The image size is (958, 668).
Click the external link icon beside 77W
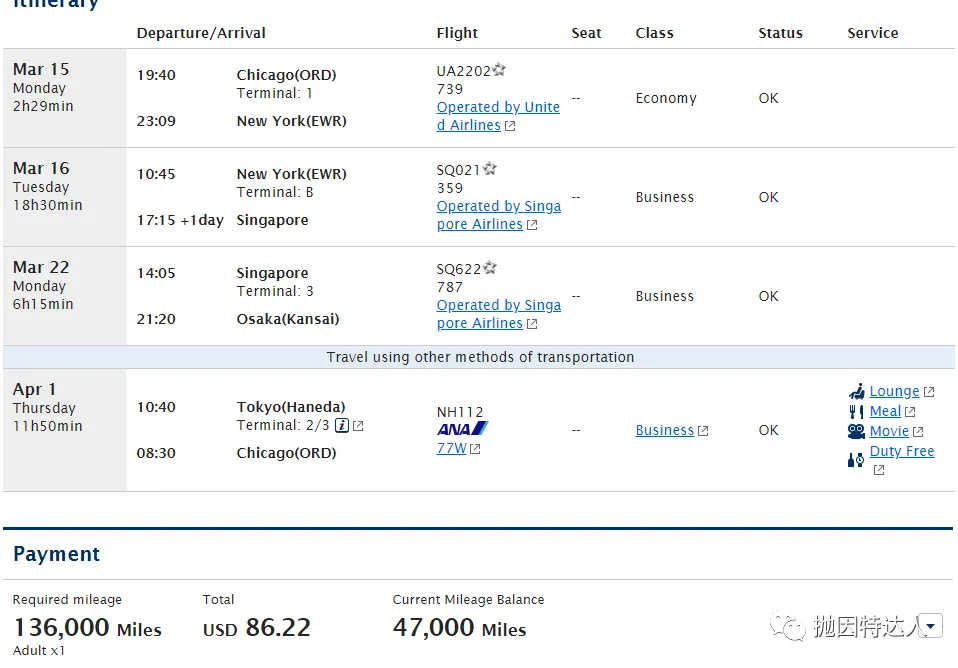pyautogui.click(x=475, y=449)
